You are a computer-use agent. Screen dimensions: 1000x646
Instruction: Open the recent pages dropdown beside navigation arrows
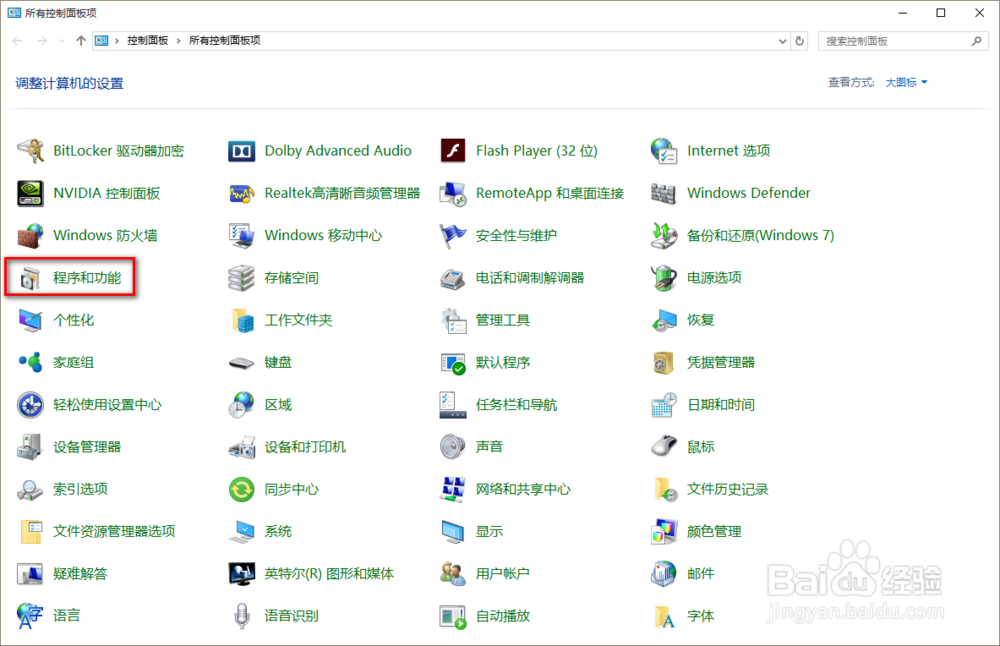coord(62,40)
